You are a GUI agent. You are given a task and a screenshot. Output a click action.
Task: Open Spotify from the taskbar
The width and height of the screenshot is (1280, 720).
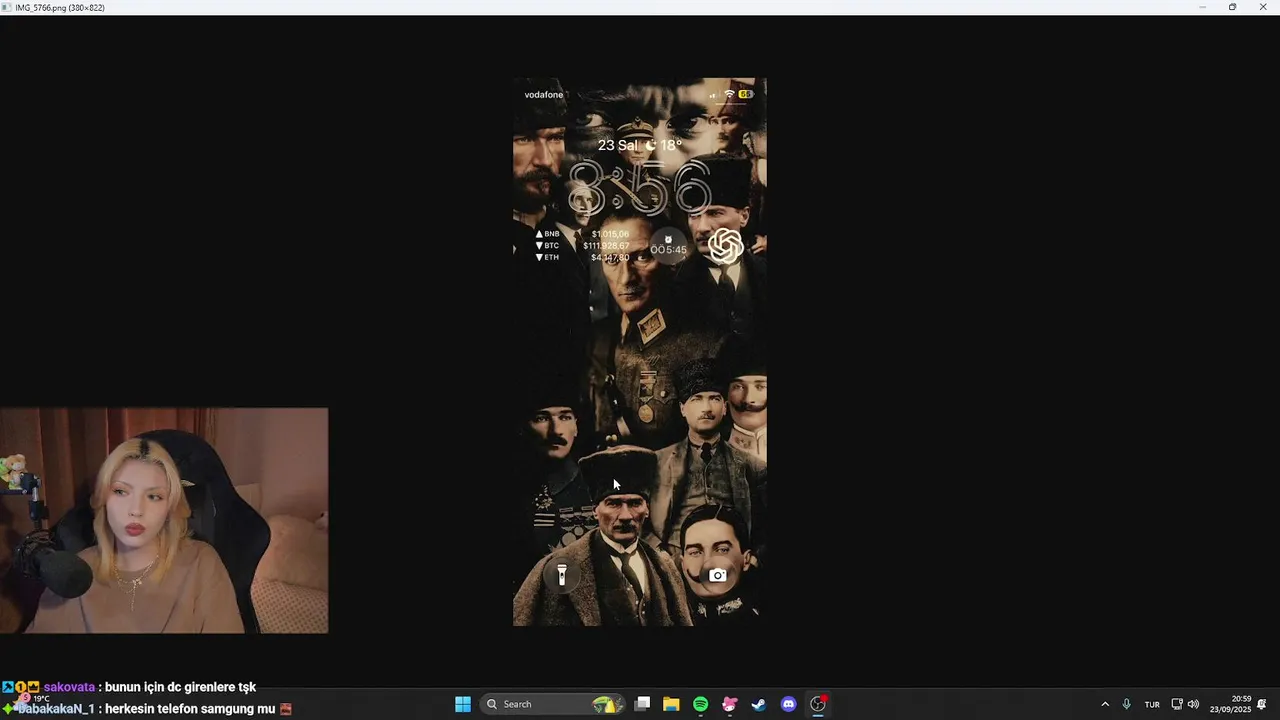coord(700,704)
